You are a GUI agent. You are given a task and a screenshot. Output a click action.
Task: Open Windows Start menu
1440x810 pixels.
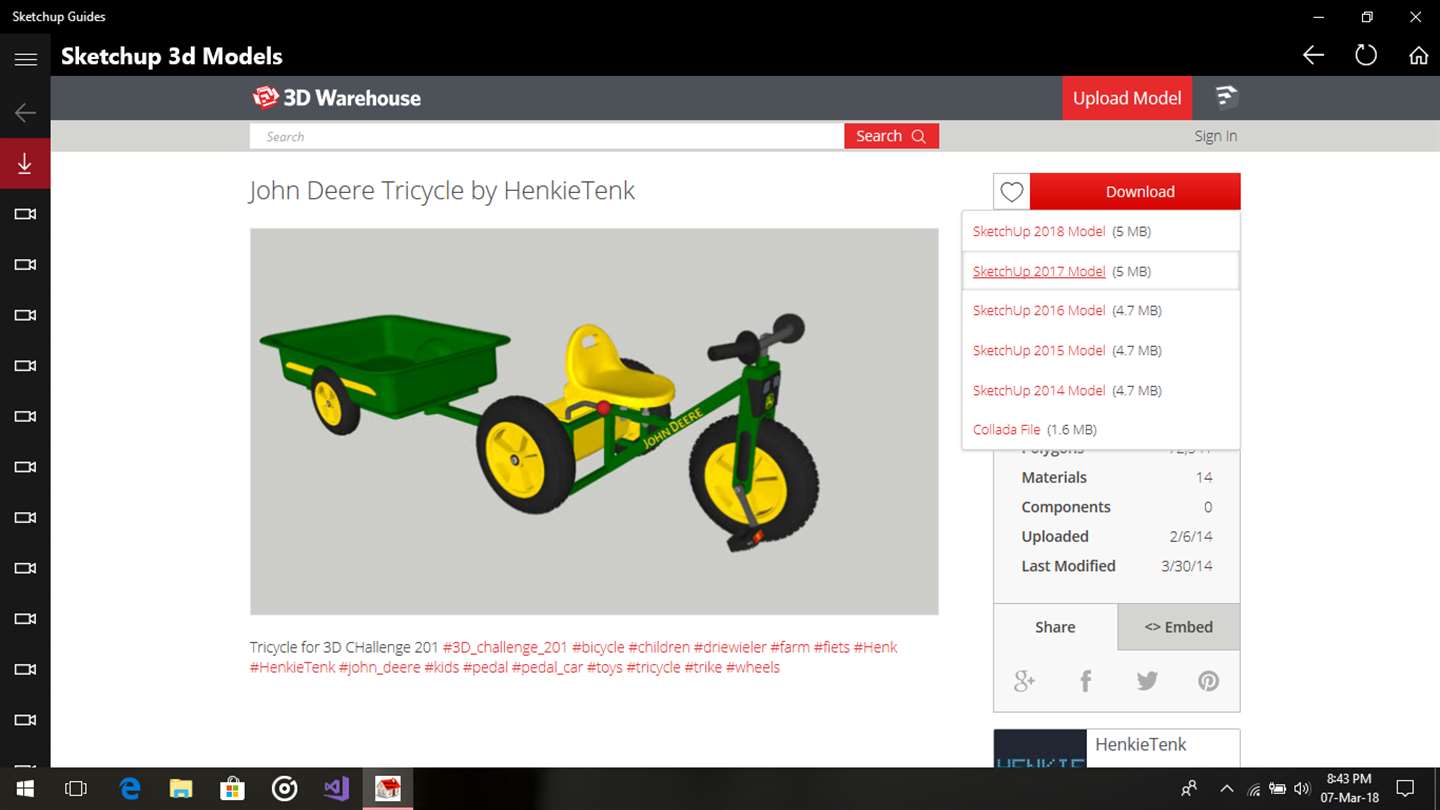tap(24, 789)
